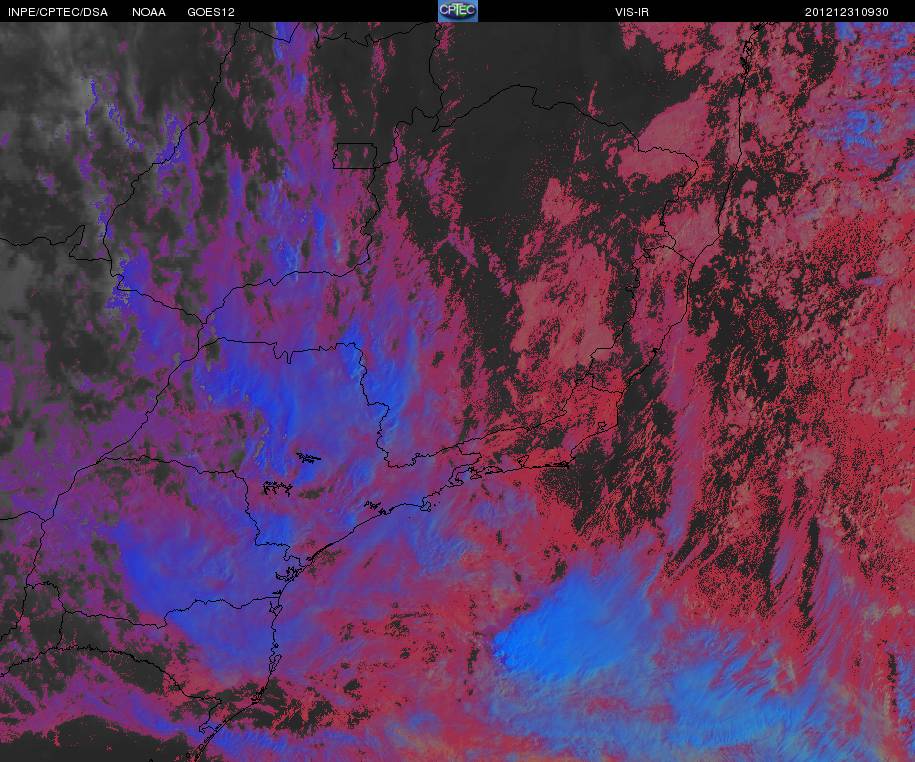Viewport: 915px width, 762px height.
Task: Click the 201212310930 timestamp
Action: coord(847,12)
